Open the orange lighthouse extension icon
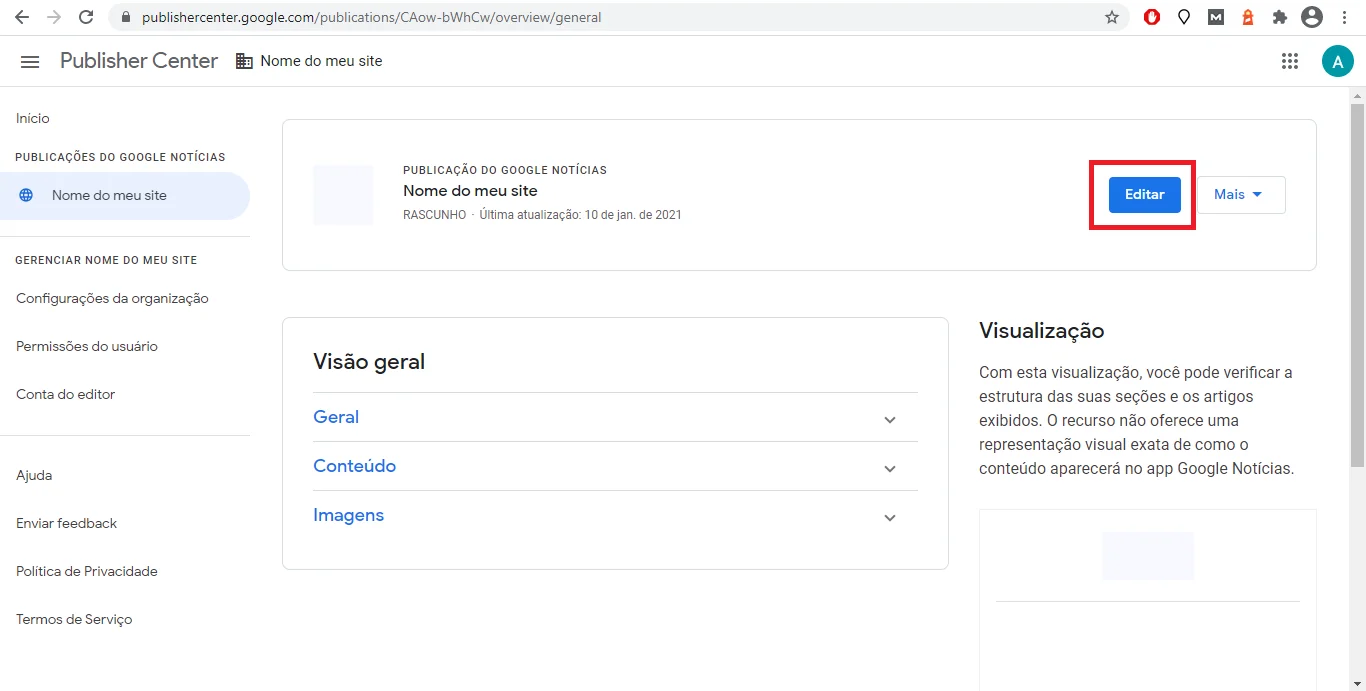The image size is (1366, 691). tap(1248, 17)
